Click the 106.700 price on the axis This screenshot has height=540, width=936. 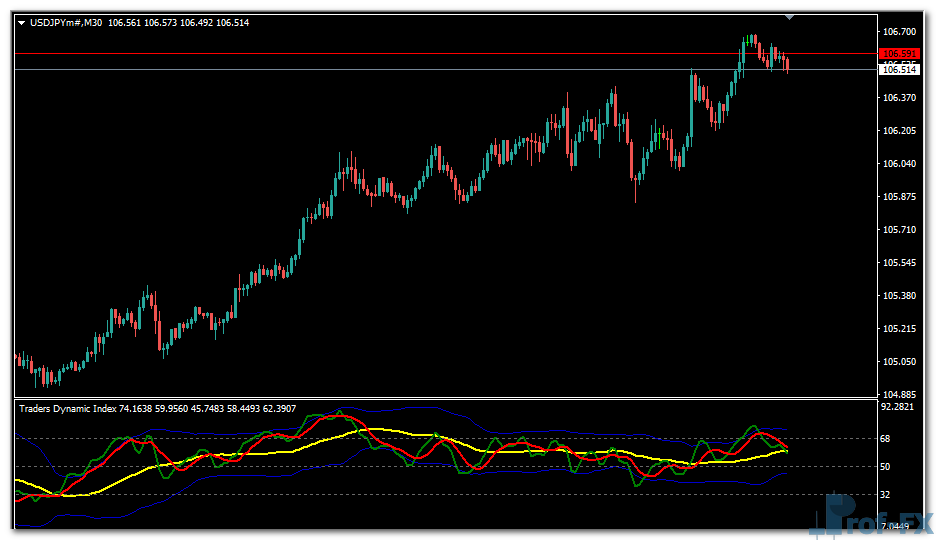click(899, 32)
